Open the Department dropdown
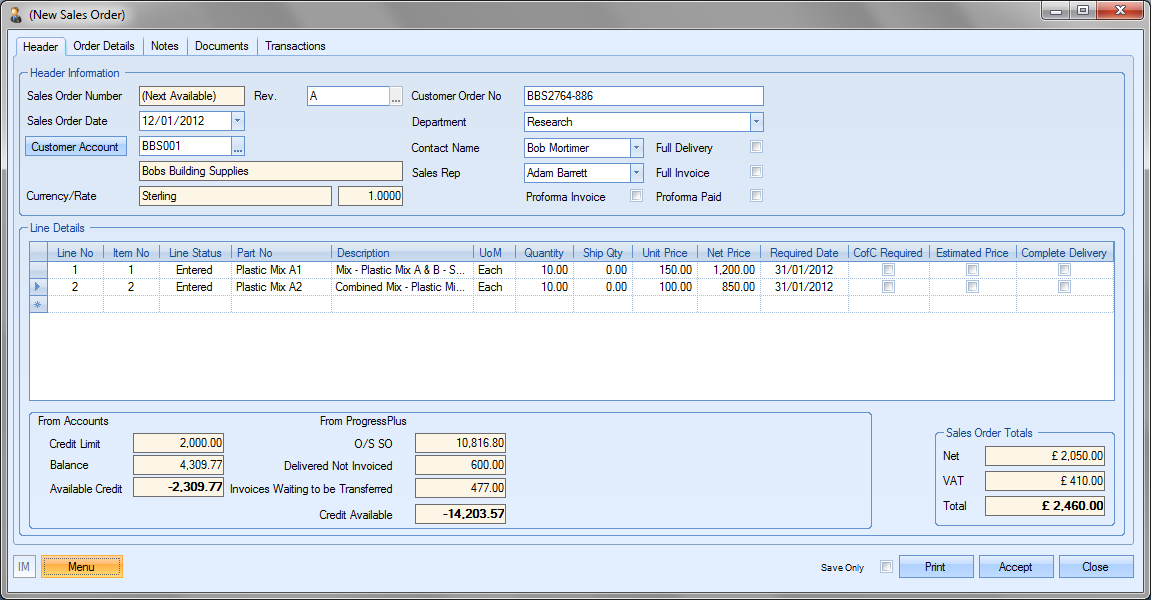 point(757,122)
